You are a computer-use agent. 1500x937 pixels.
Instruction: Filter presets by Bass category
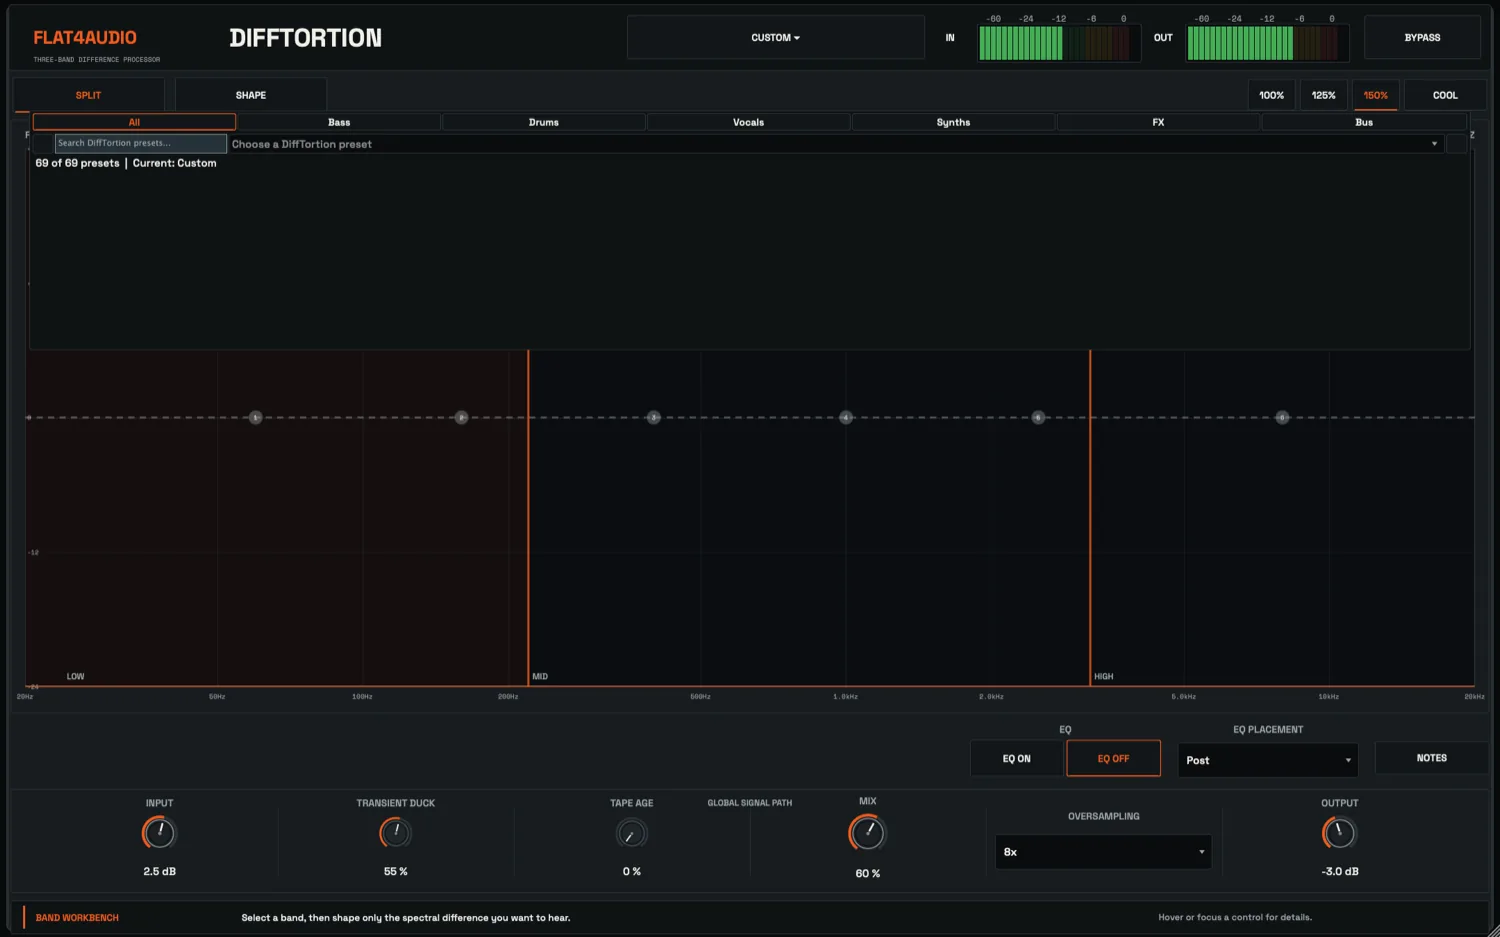339,122
